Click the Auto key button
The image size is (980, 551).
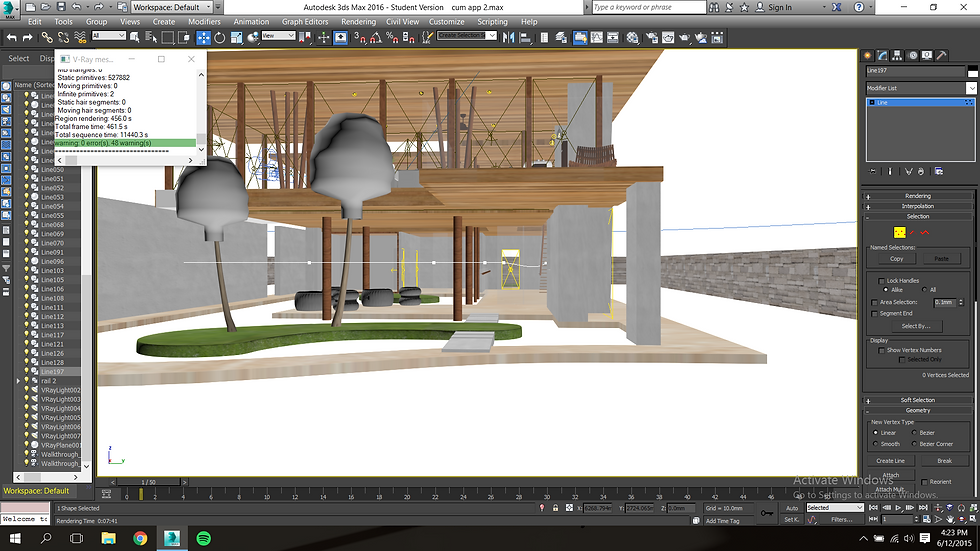792,508
